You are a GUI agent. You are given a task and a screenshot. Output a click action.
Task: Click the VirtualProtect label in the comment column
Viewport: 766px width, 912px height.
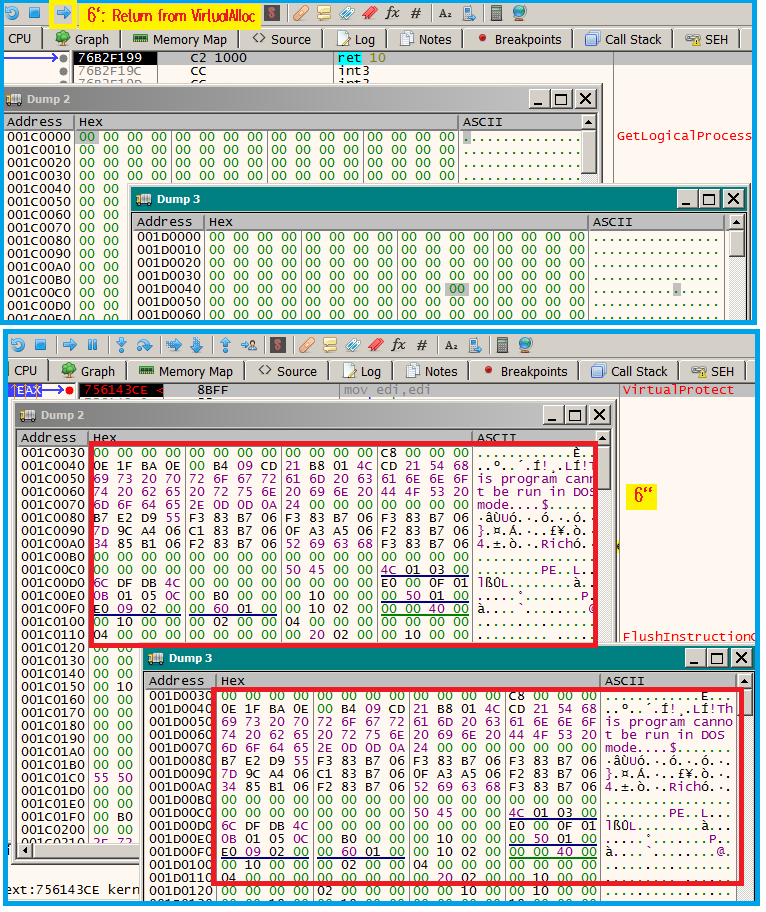663,389
